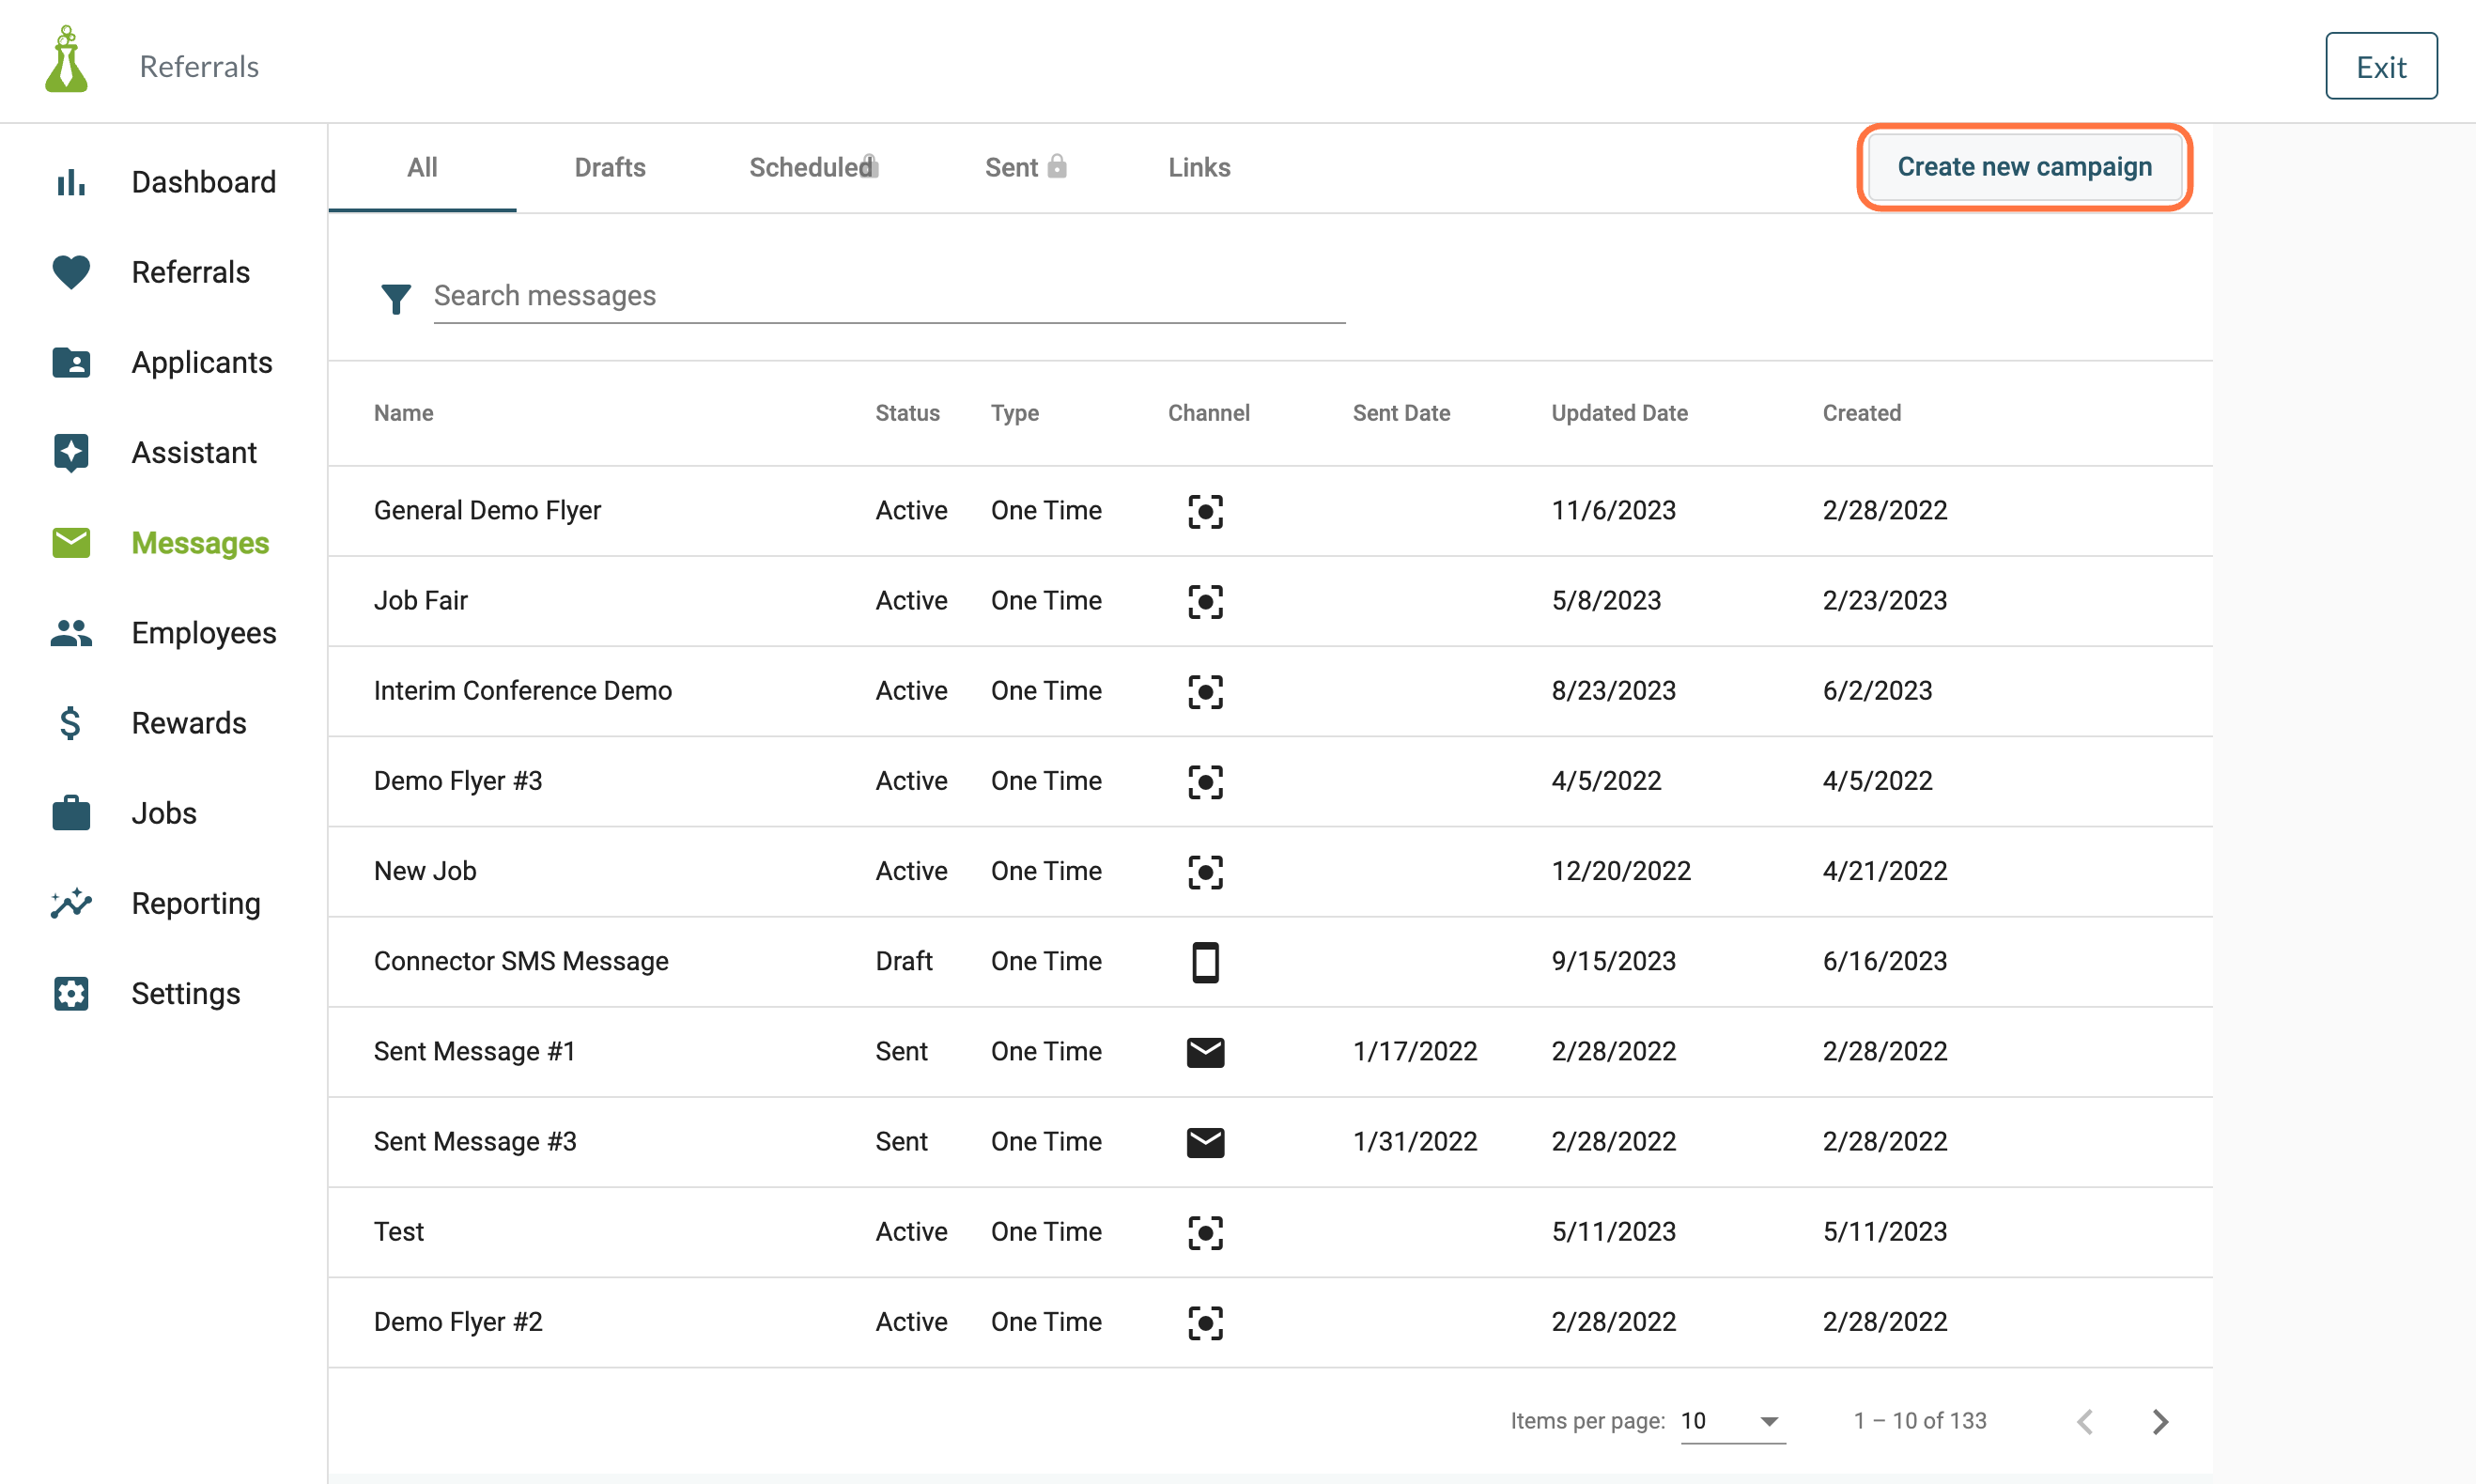Sort by the Sent Date column header
This screenshot has height=1484, width=2476.
[1401, 413]
